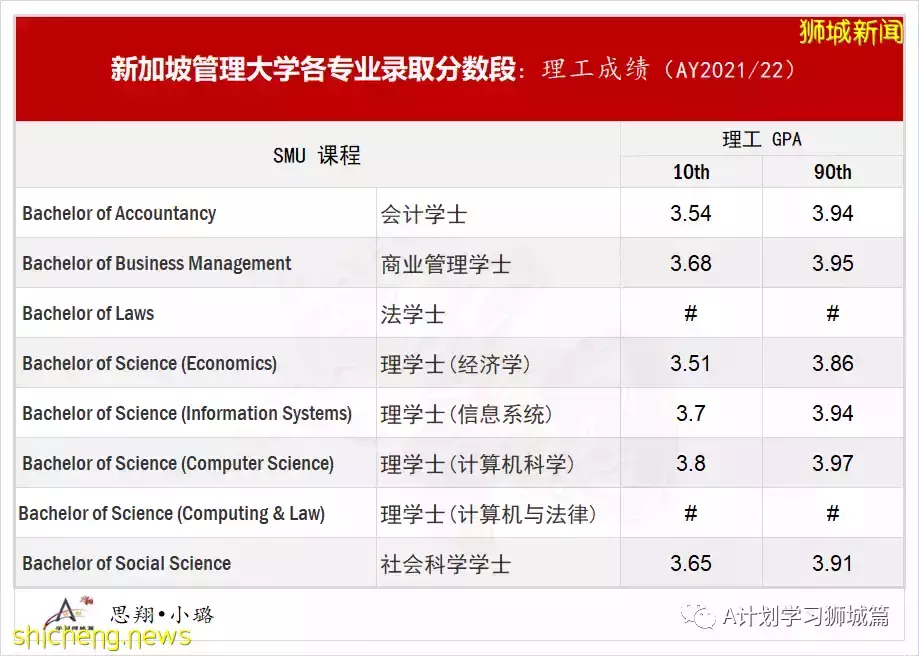919x656 pixels.
Task: Click the Bachelor of Laws 10th '#' cell
Action: coord(691,314)
